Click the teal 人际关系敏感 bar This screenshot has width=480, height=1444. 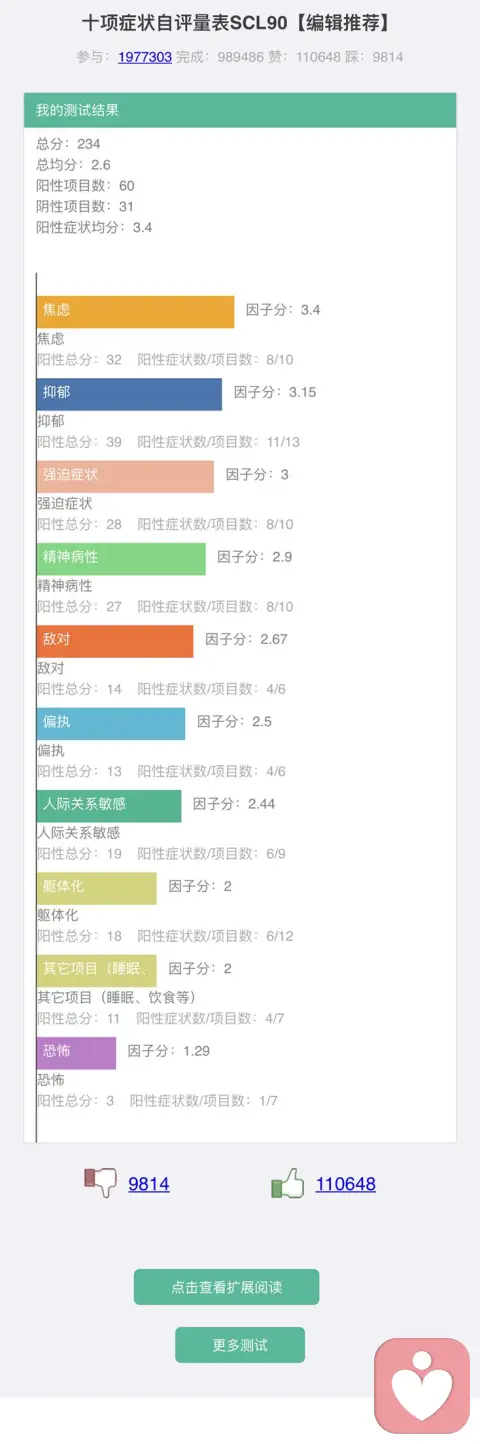(x=109, y=805)
